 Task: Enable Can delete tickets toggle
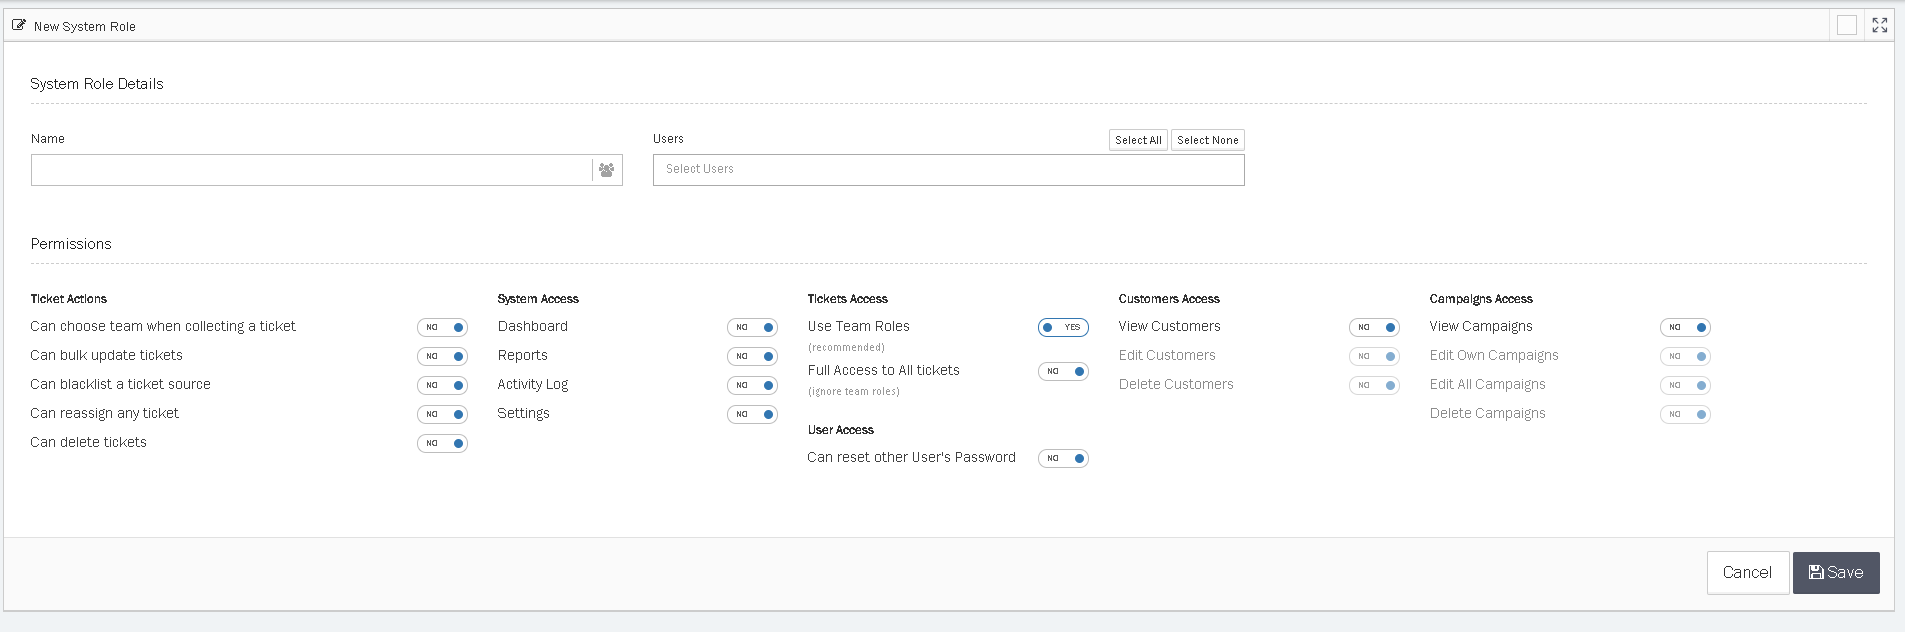[x=442, y=443]
